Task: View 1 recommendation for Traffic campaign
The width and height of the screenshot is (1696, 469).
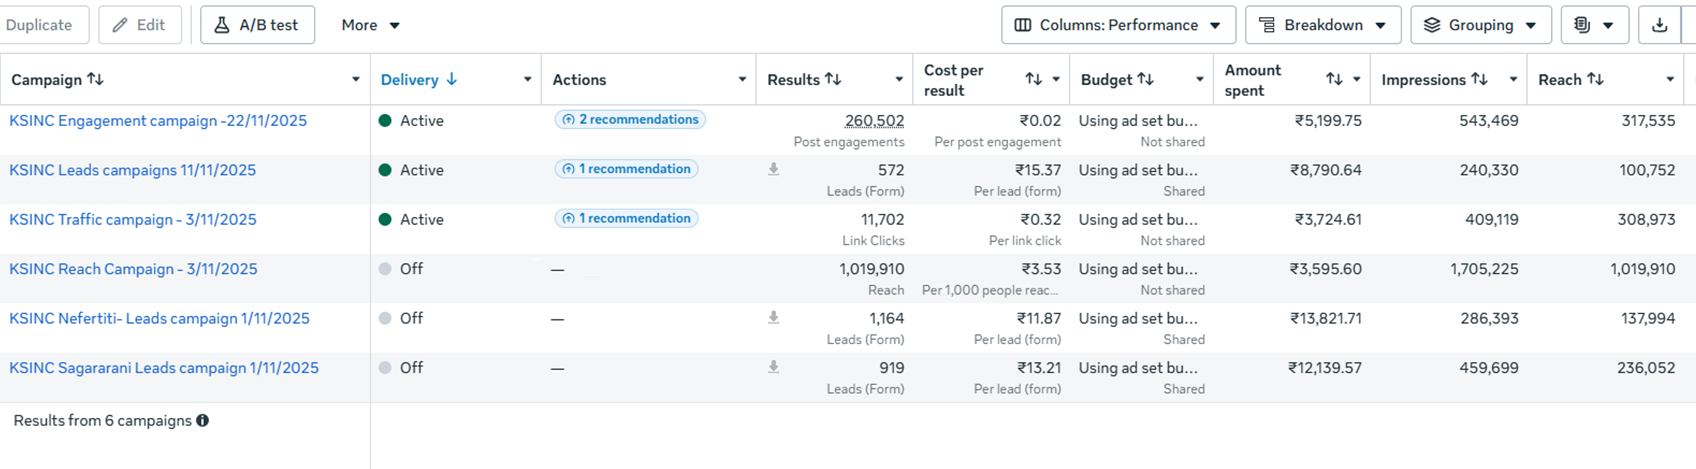Action: click(x=626, y=219)
